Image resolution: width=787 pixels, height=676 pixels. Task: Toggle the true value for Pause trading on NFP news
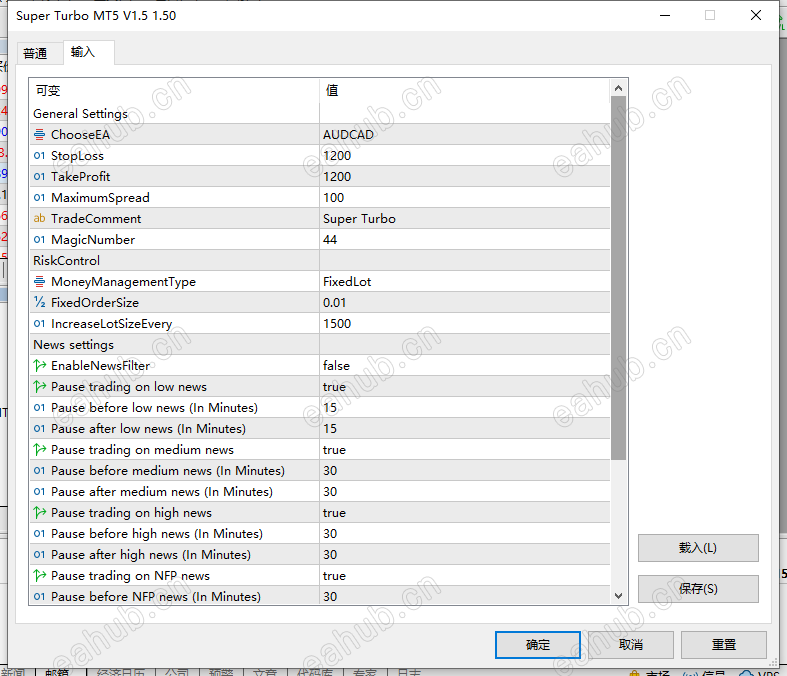click(465, 576)
